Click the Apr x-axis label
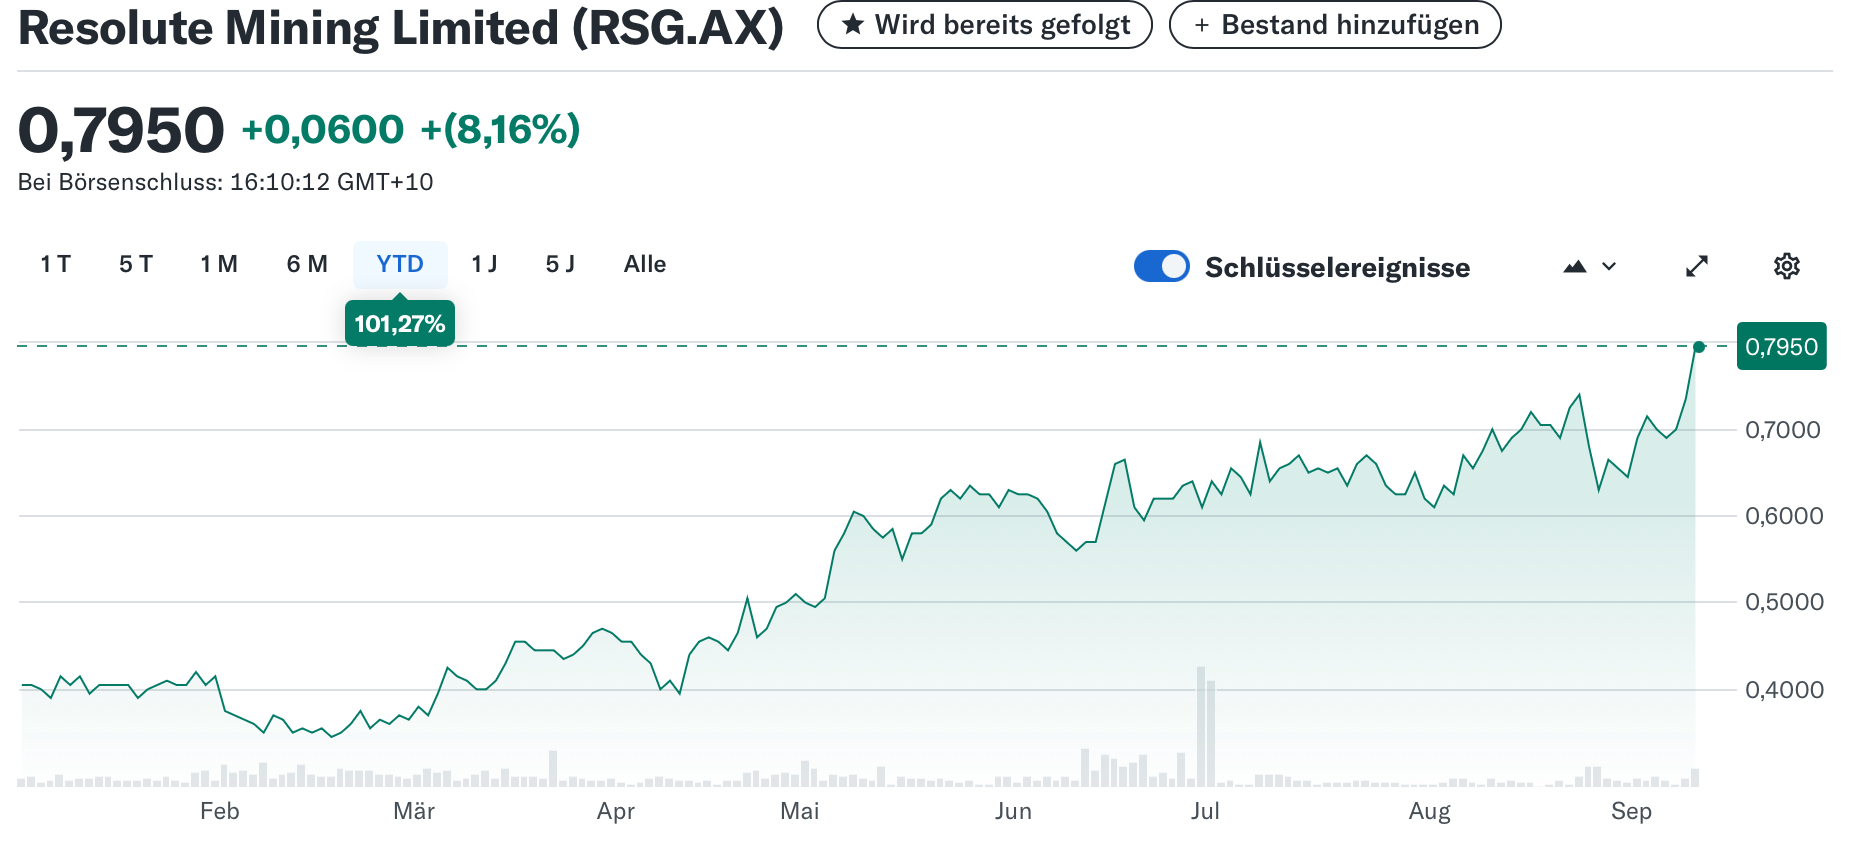Image resolution: width=1875 pixels, height=860 pixels. [616, 811]
